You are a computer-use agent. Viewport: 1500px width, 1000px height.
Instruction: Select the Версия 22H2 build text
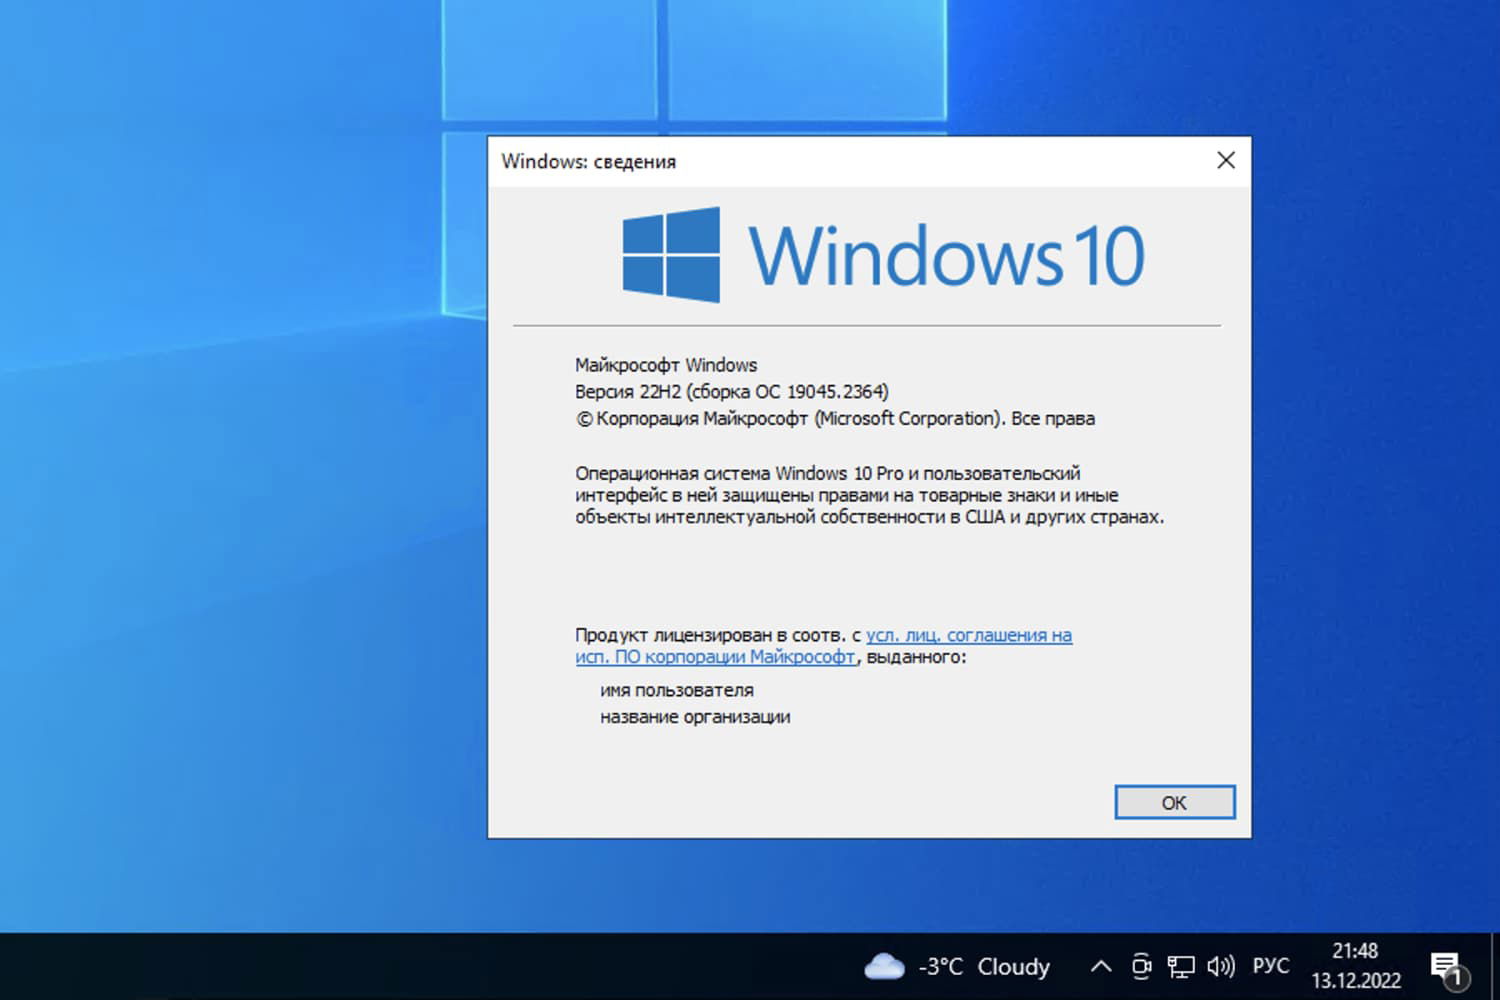click(731, 391)
